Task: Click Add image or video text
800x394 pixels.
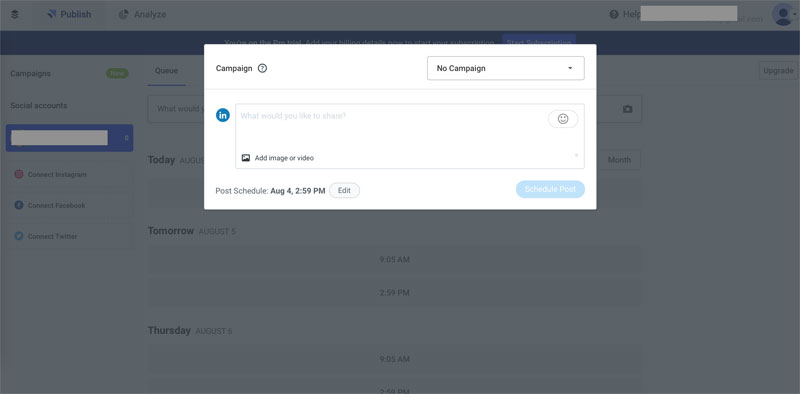Action: [x=284, y=158]
